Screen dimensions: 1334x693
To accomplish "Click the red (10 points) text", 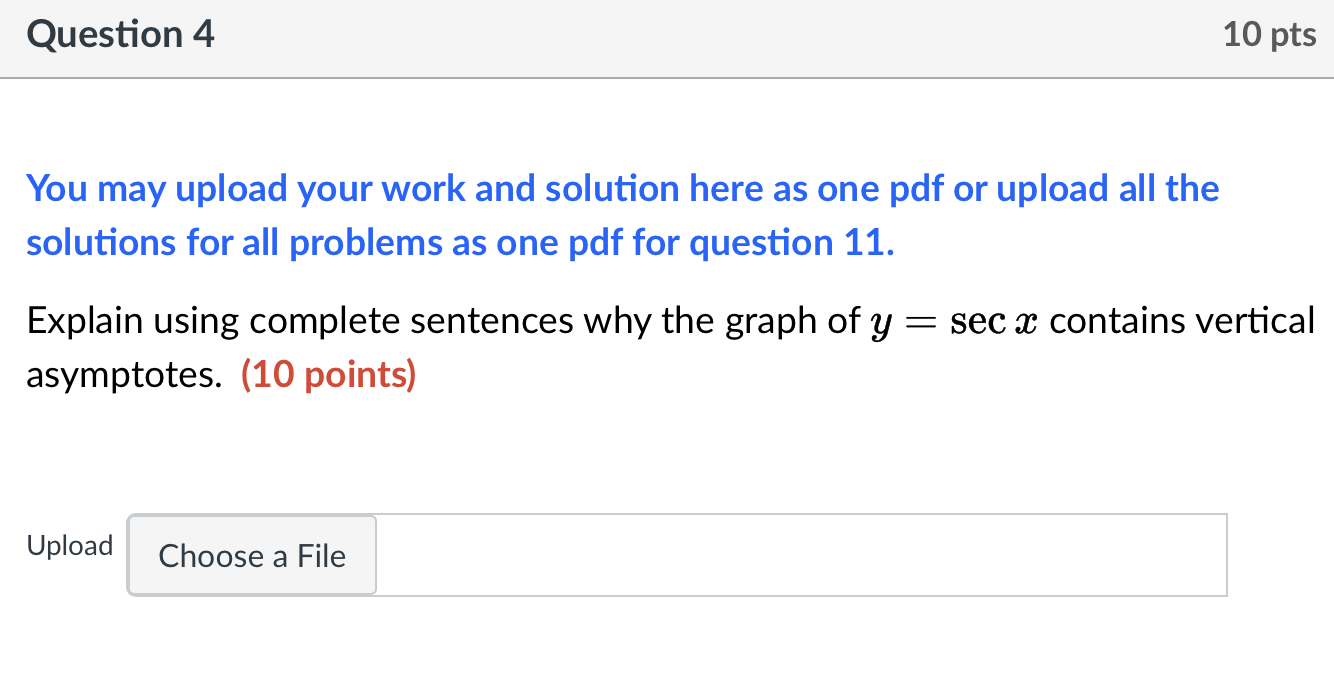I will 330,374.
